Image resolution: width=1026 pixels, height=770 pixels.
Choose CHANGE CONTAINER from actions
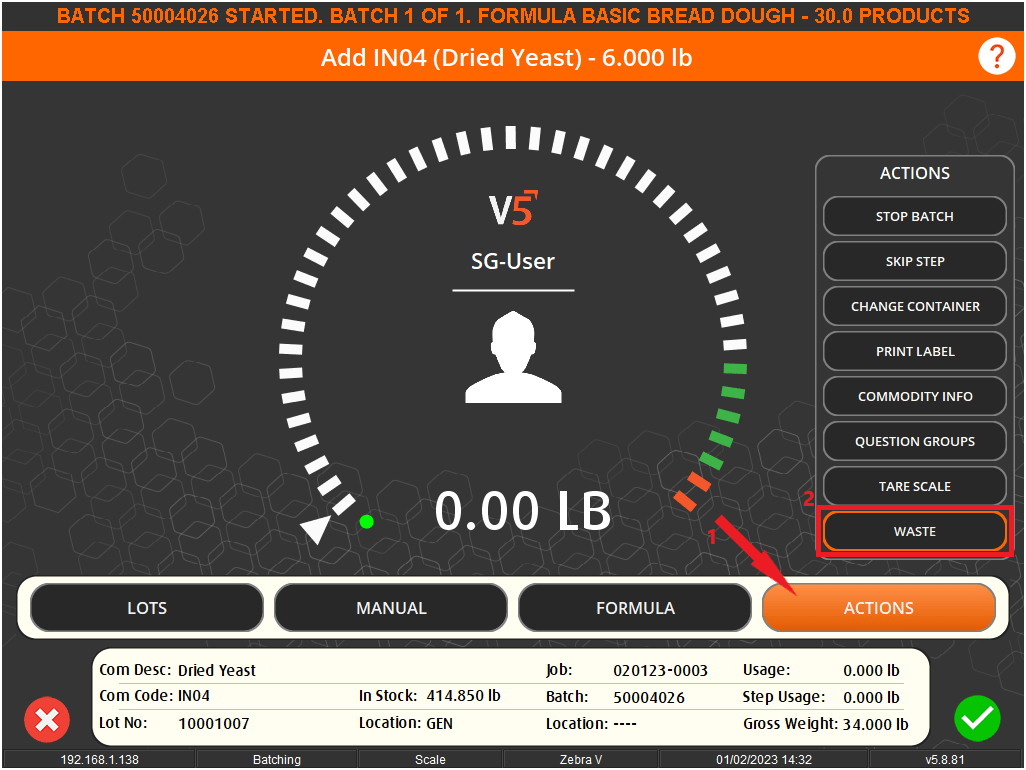click(914, 306)
